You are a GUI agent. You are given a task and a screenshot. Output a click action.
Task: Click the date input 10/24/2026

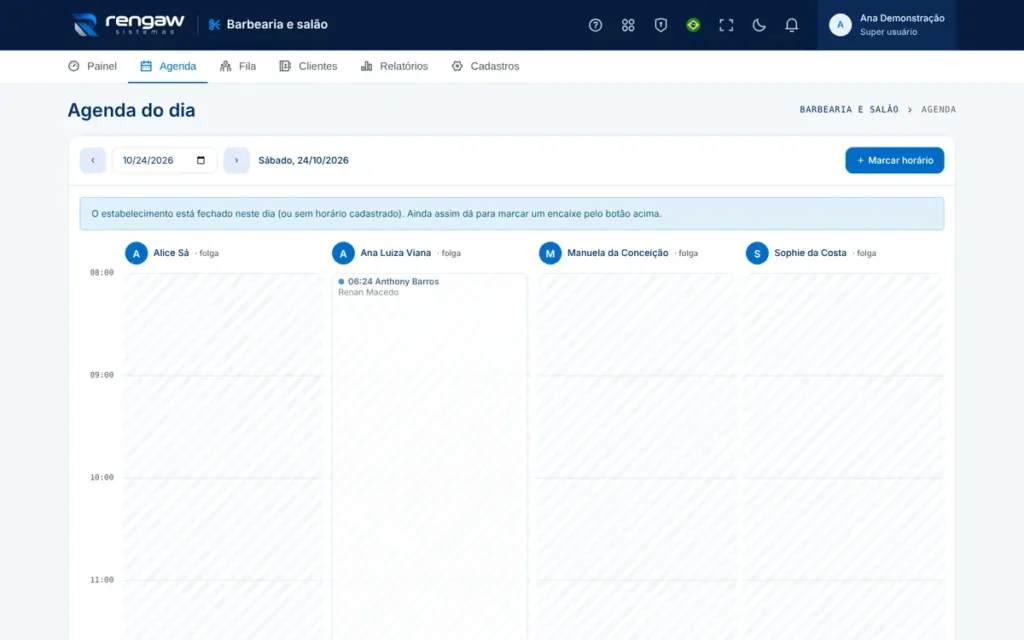click(165, 160)
